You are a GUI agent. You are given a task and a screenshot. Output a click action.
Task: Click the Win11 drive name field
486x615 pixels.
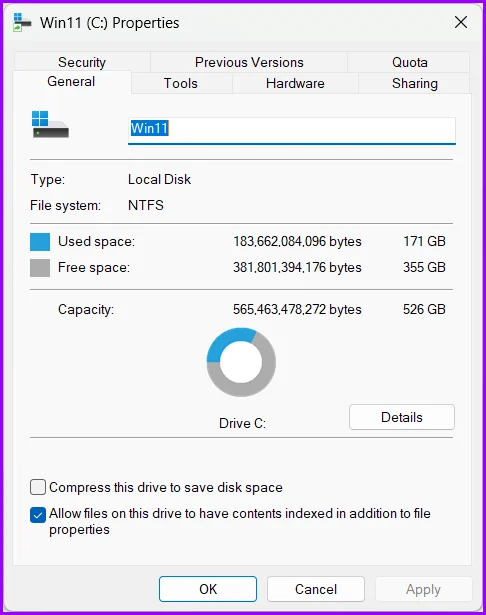pyautogui.click(x=292, y=130)
